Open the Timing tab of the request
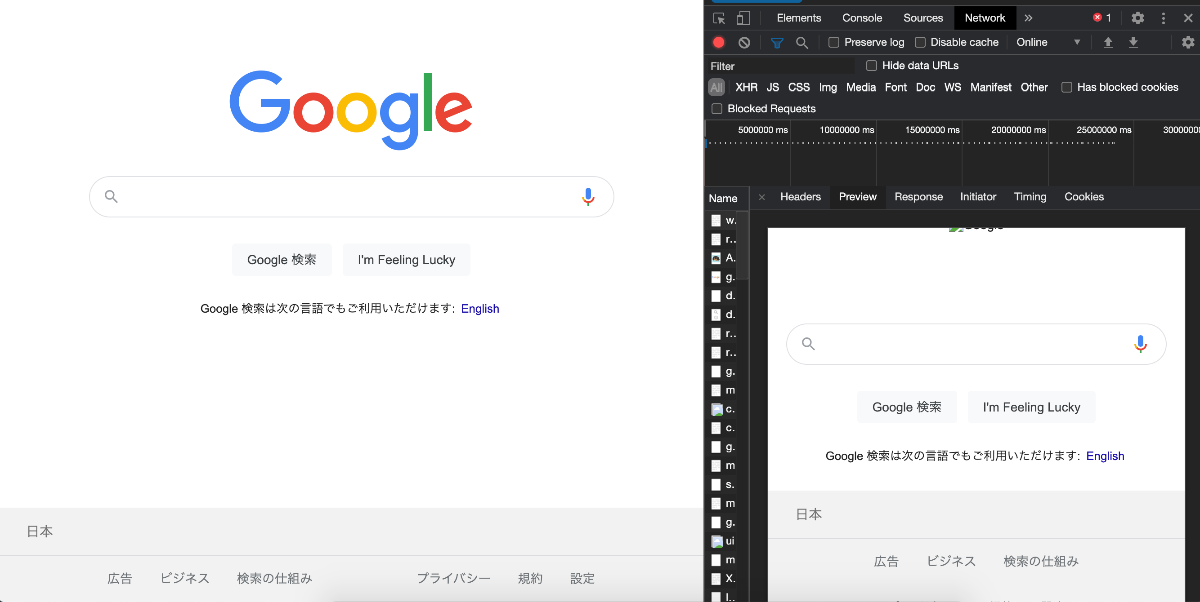The height and width of the screenshot is (602, 1200). pos(1030,197)
